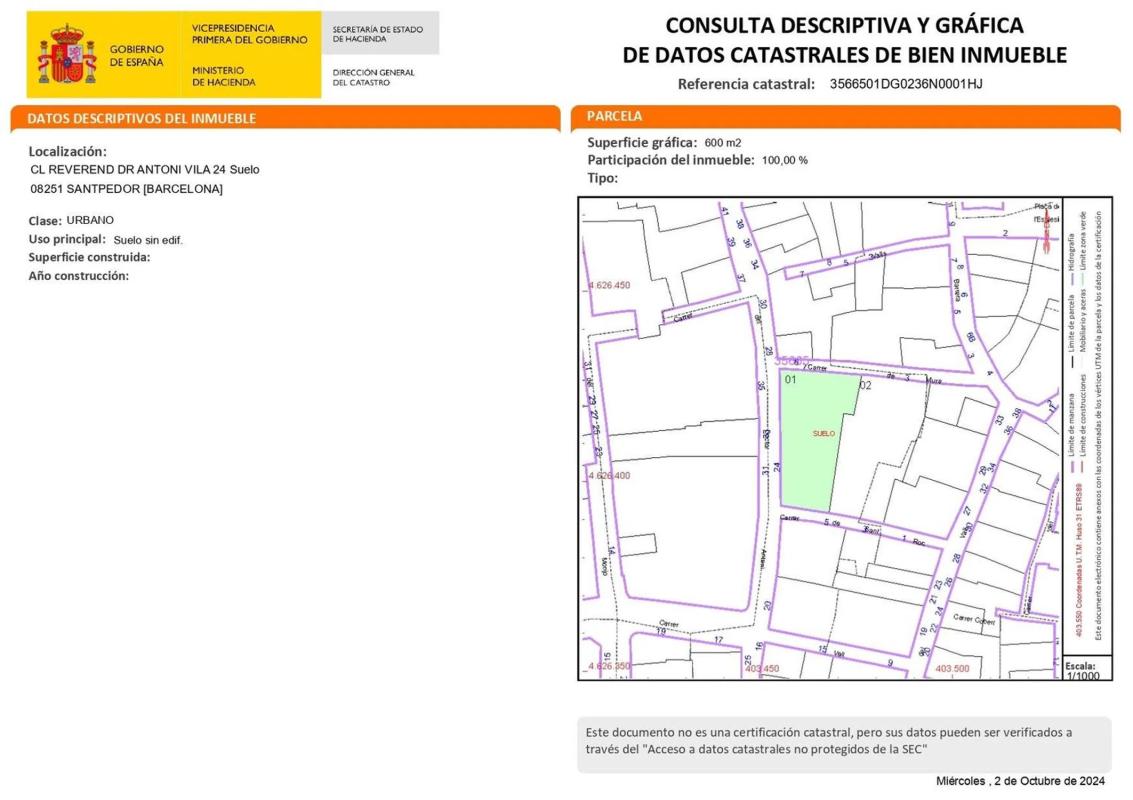Click the Spanish coat of arms emblem
1133x800 pixels.
(x=66, y=55)
